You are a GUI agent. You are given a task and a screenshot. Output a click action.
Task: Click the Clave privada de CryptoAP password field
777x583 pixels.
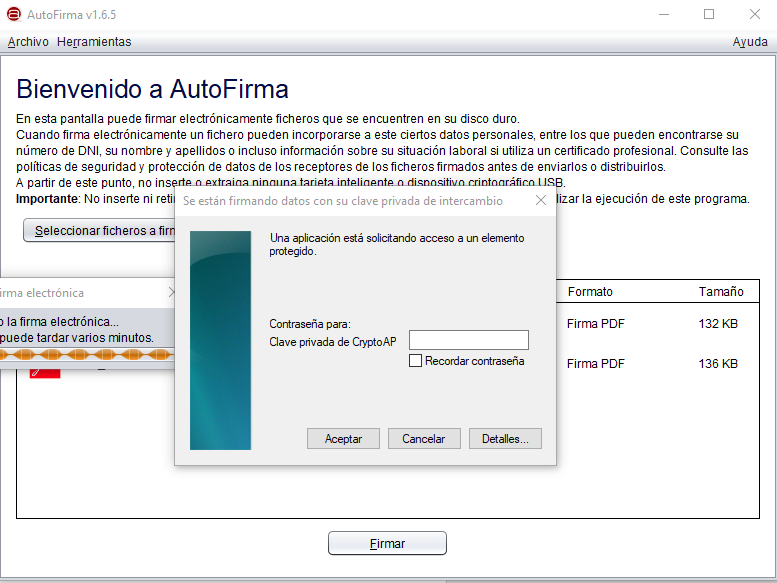[469, 340]
